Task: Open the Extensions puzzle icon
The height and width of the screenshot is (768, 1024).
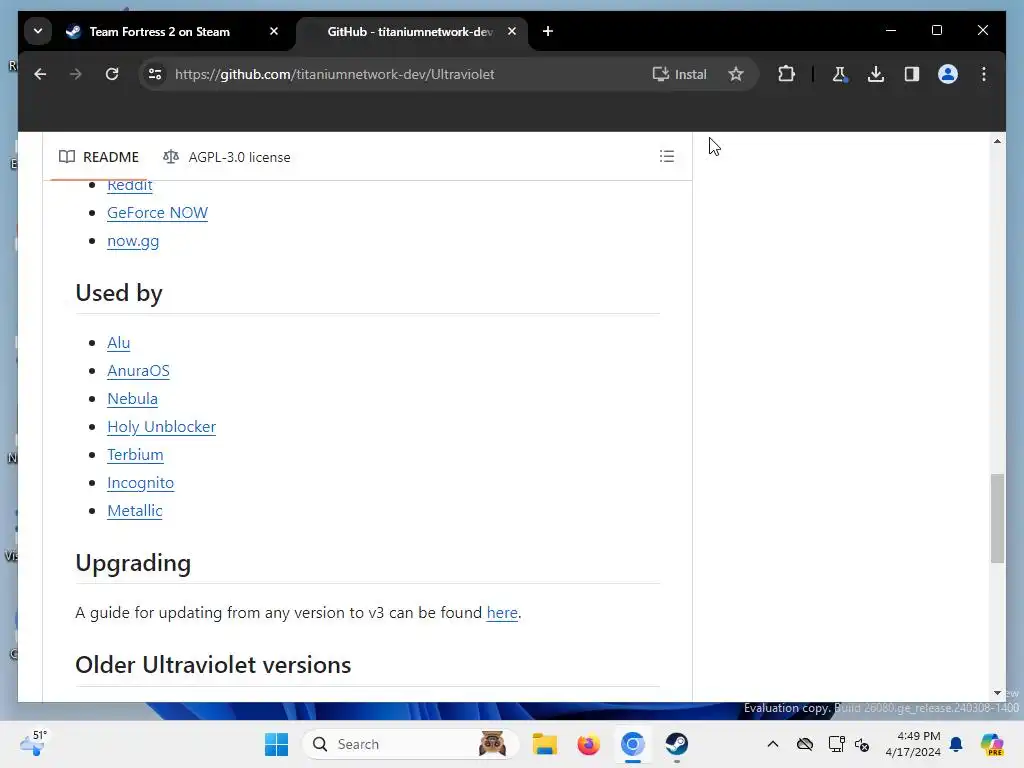Action: click(x=786, y=74)
